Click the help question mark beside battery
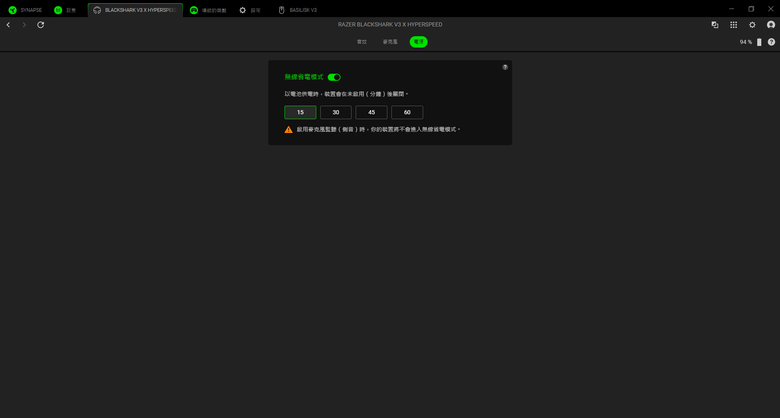Image resolution: width=780 pixels, height=418 pixels. [772, 42]
